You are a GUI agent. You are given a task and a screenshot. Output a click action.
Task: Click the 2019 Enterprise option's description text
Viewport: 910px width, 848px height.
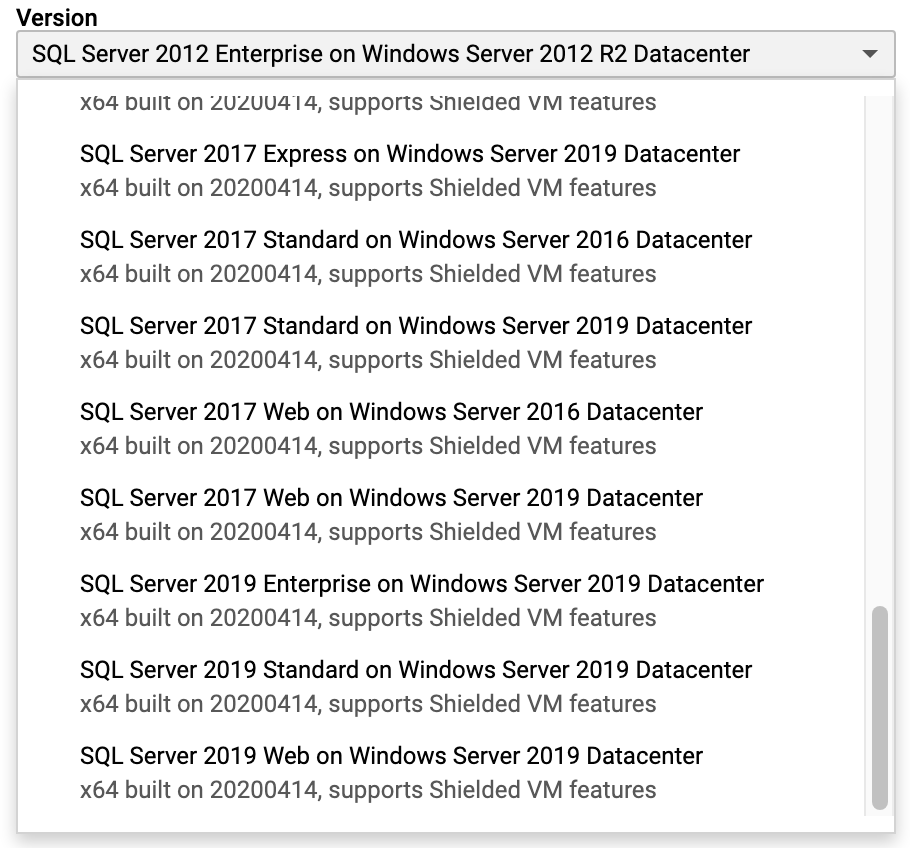pos(367,618)
